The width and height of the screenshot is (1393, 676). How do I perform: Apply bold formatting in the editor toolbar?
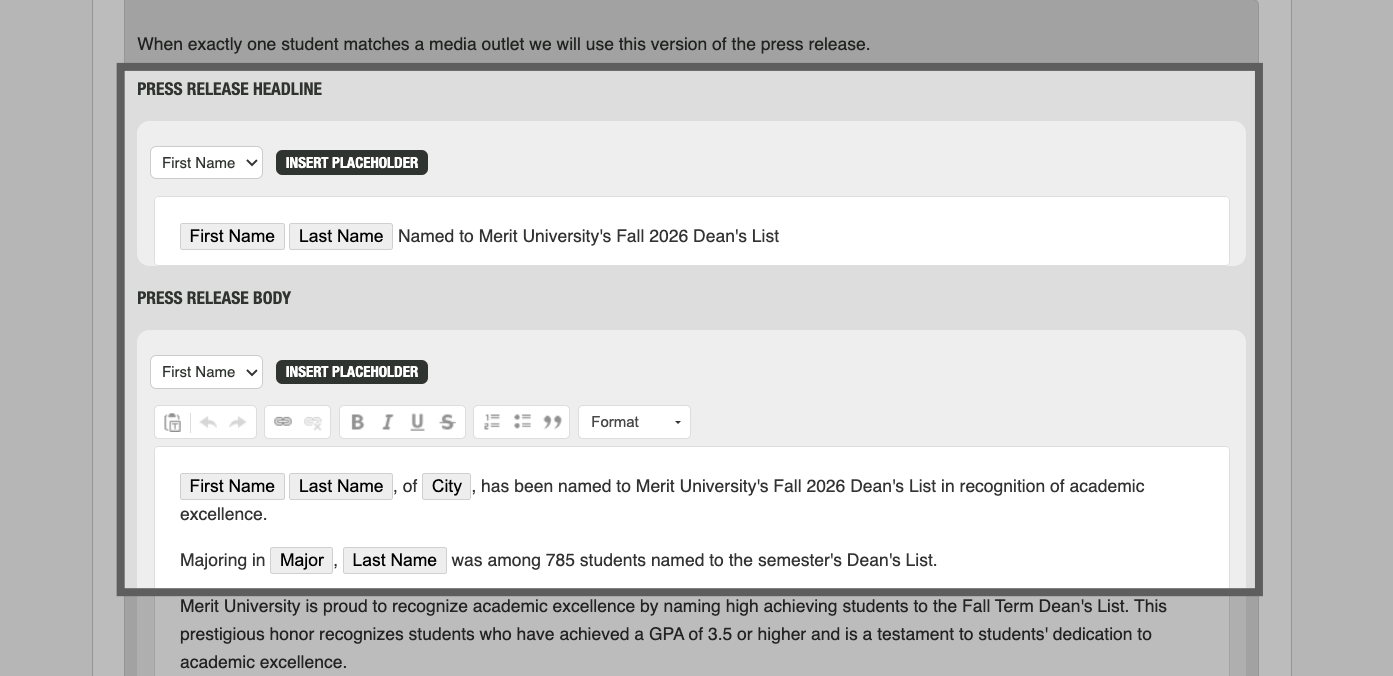pos(357,421)
